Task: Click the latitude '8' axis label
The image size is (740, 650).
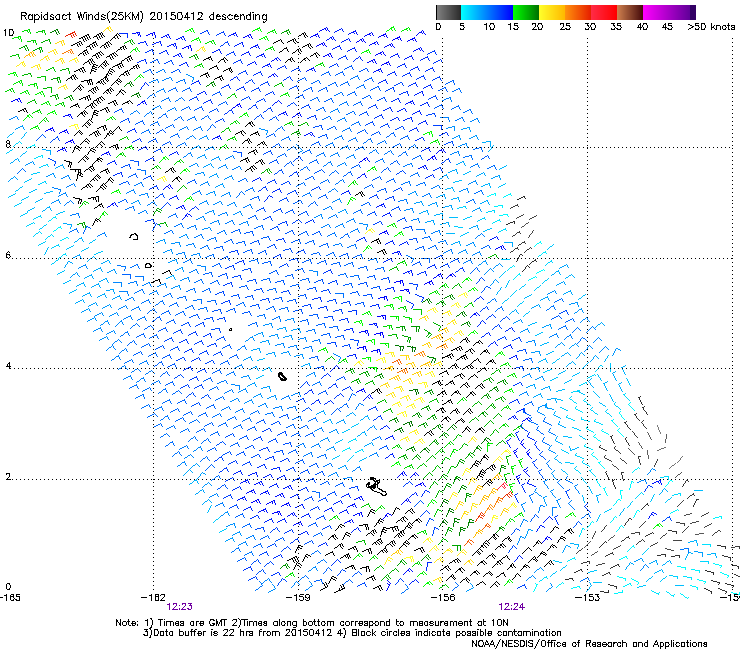Action: (x=8, y=144)
